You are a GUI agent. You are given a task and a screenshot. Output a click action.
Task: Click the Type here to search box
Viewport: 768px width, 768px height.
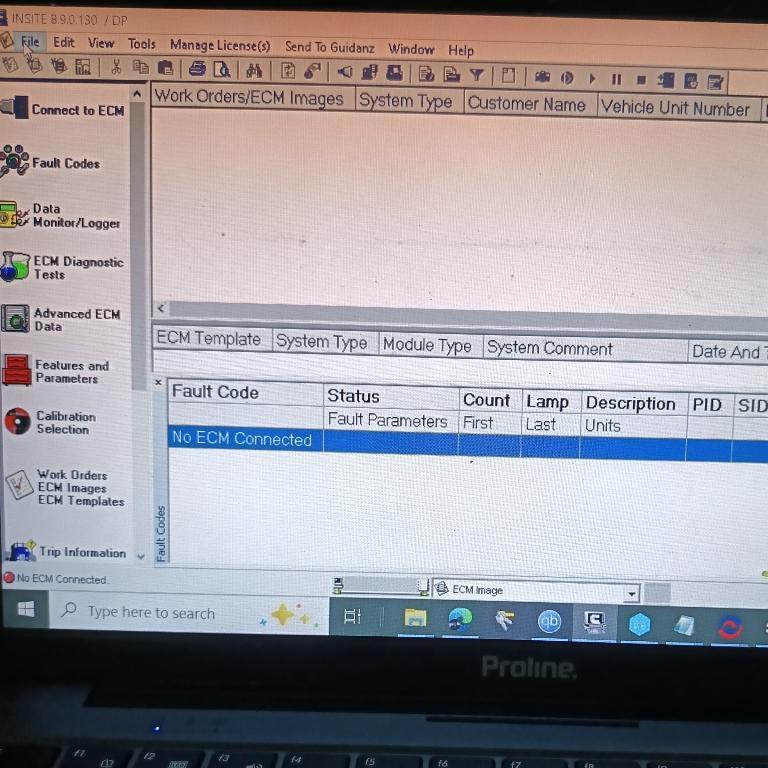click(189, 613)
